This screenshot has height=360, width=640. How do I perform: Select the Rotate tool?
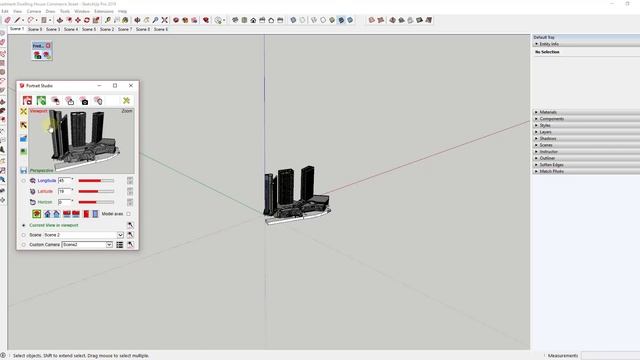click(87, 20)
